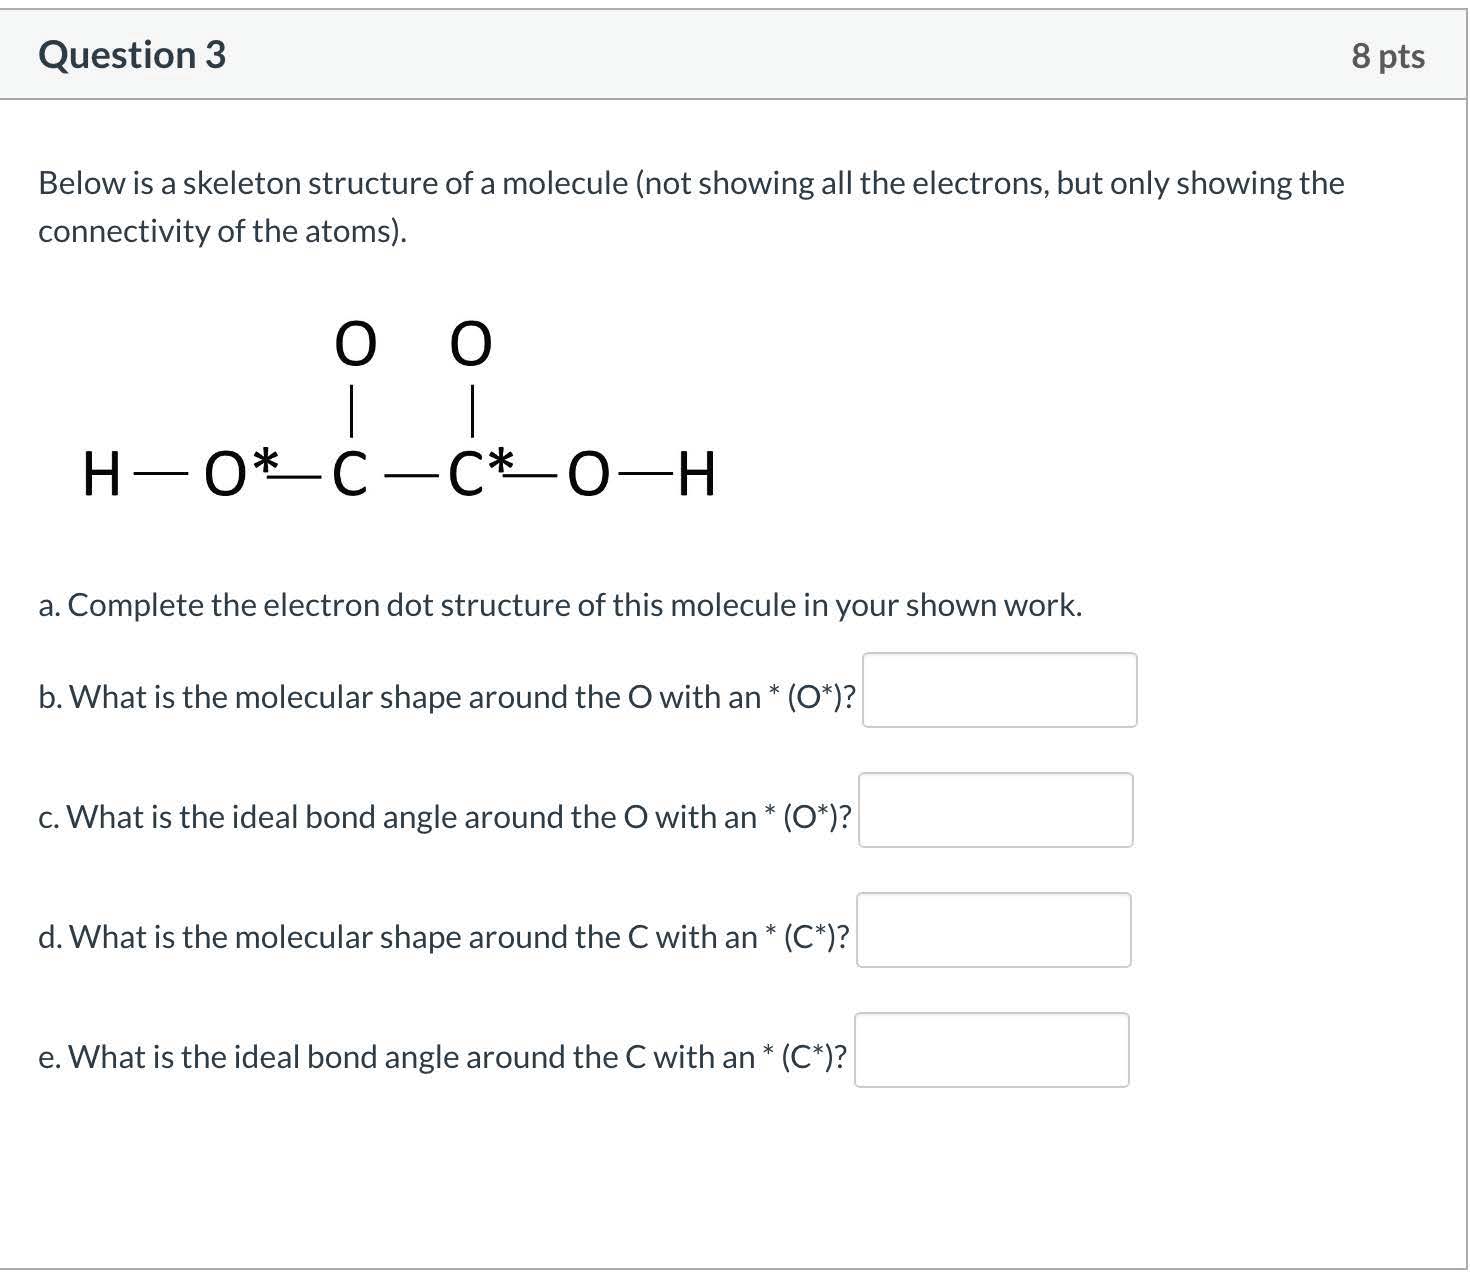
Task: Click the rightmost H atom in the structure
Action: (696, 475)
